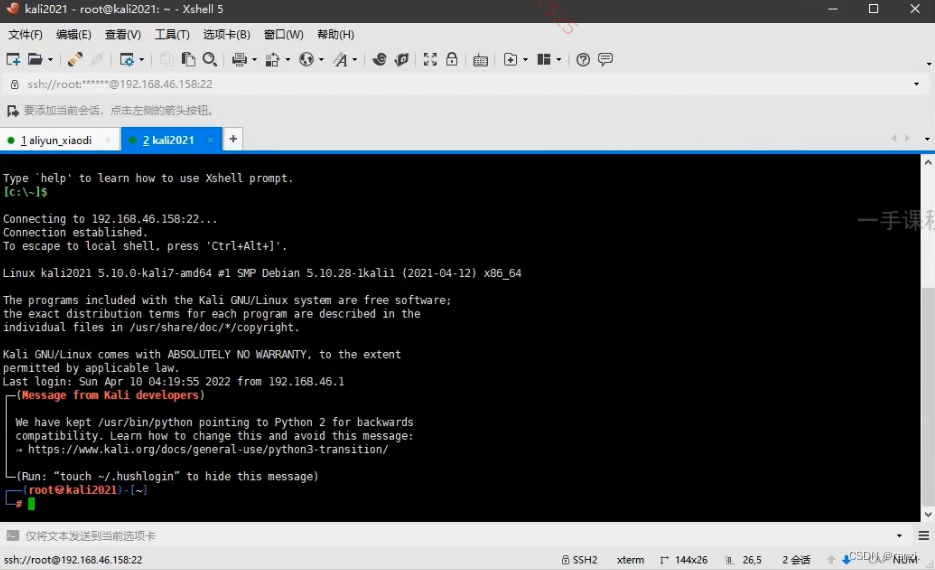
Task: Click the ssh address bar field
Action: coord(465,84)
